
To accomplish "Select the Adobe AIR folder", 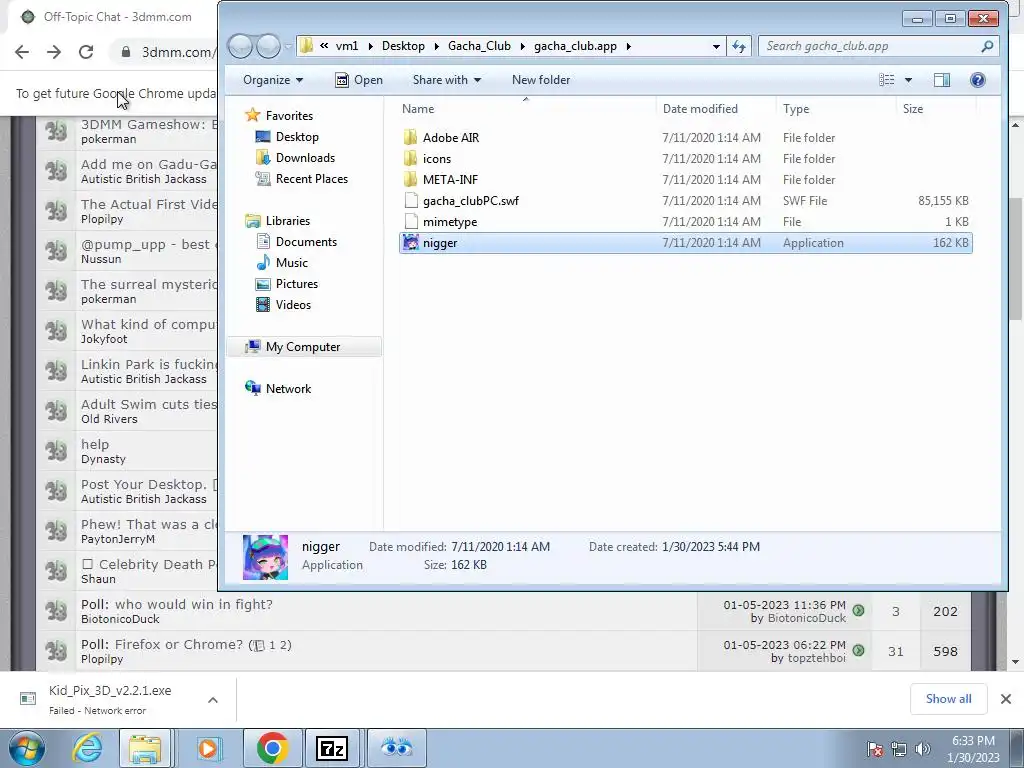I will pyautogui.click(x=451, y=138).
